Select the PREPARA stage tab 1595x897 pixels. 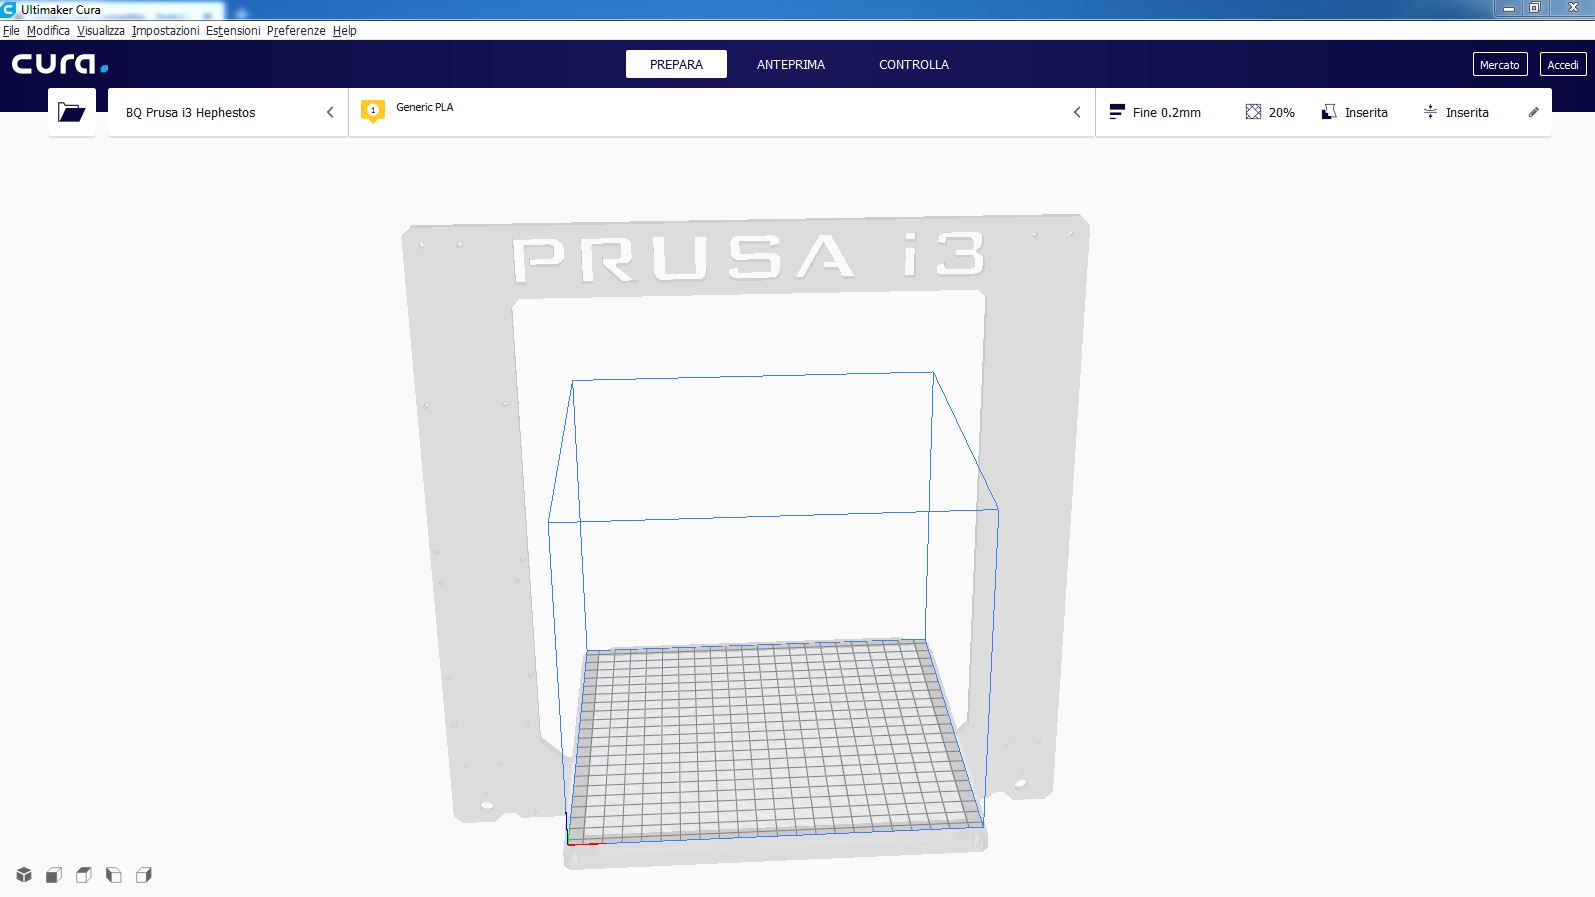pyautogui.click(x=676, y=64)
